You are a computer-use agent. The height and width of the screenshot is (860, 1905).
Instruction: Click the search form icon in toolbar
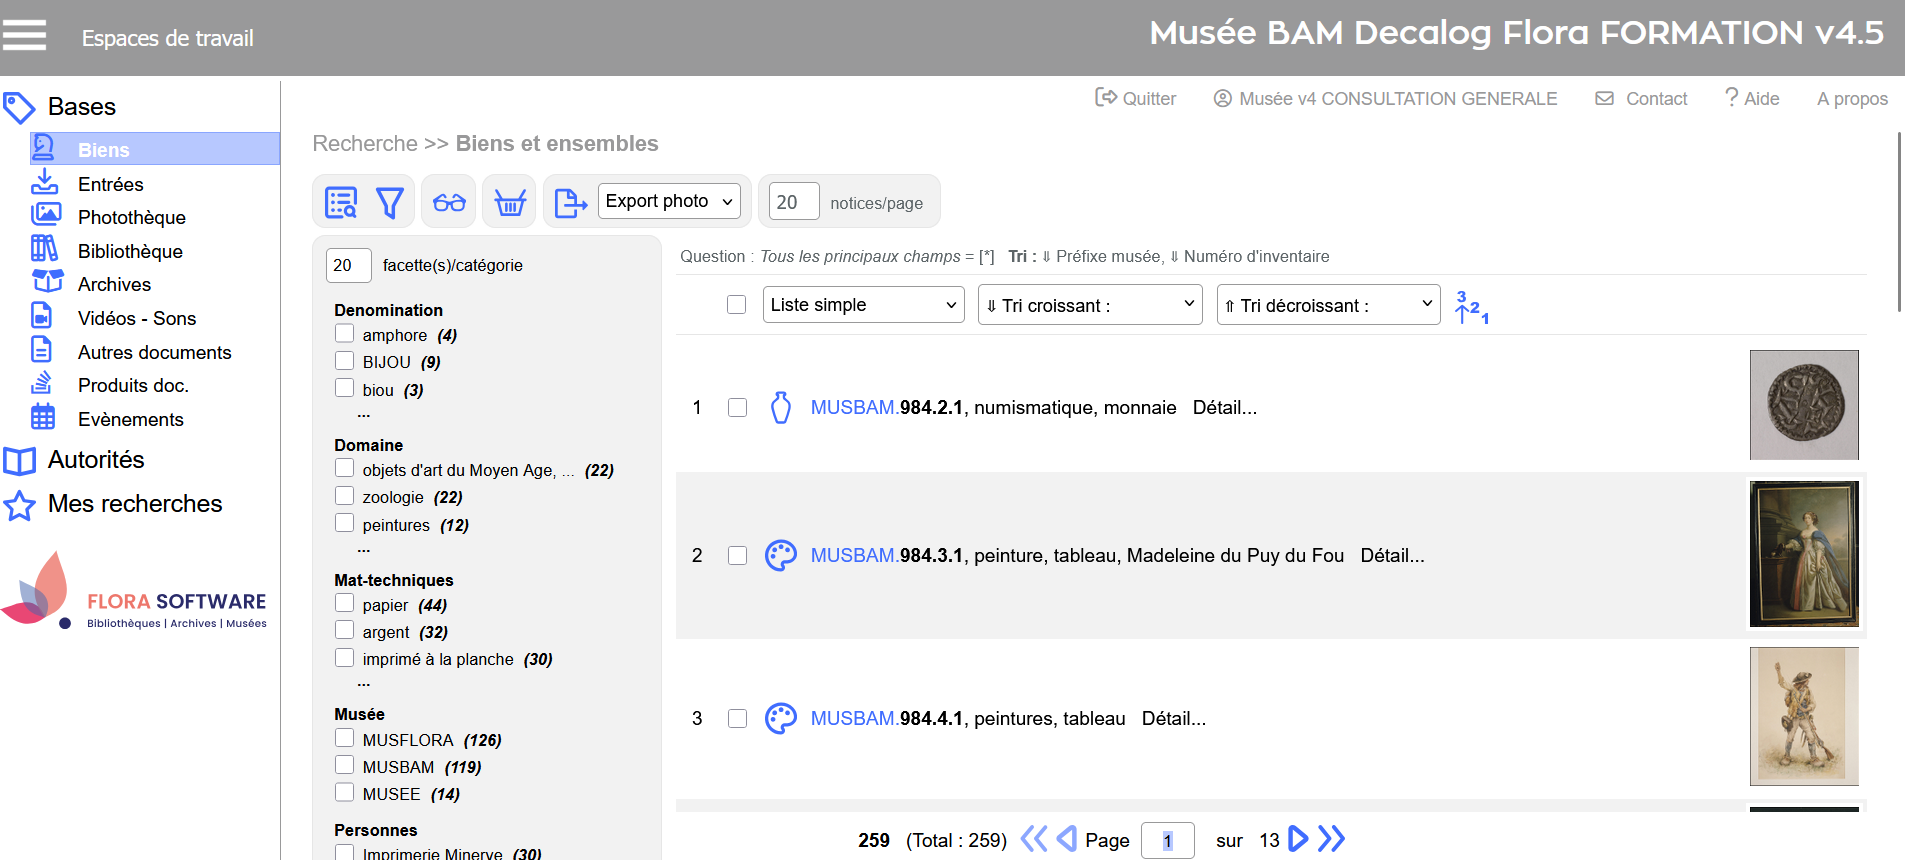click(341, 203)
